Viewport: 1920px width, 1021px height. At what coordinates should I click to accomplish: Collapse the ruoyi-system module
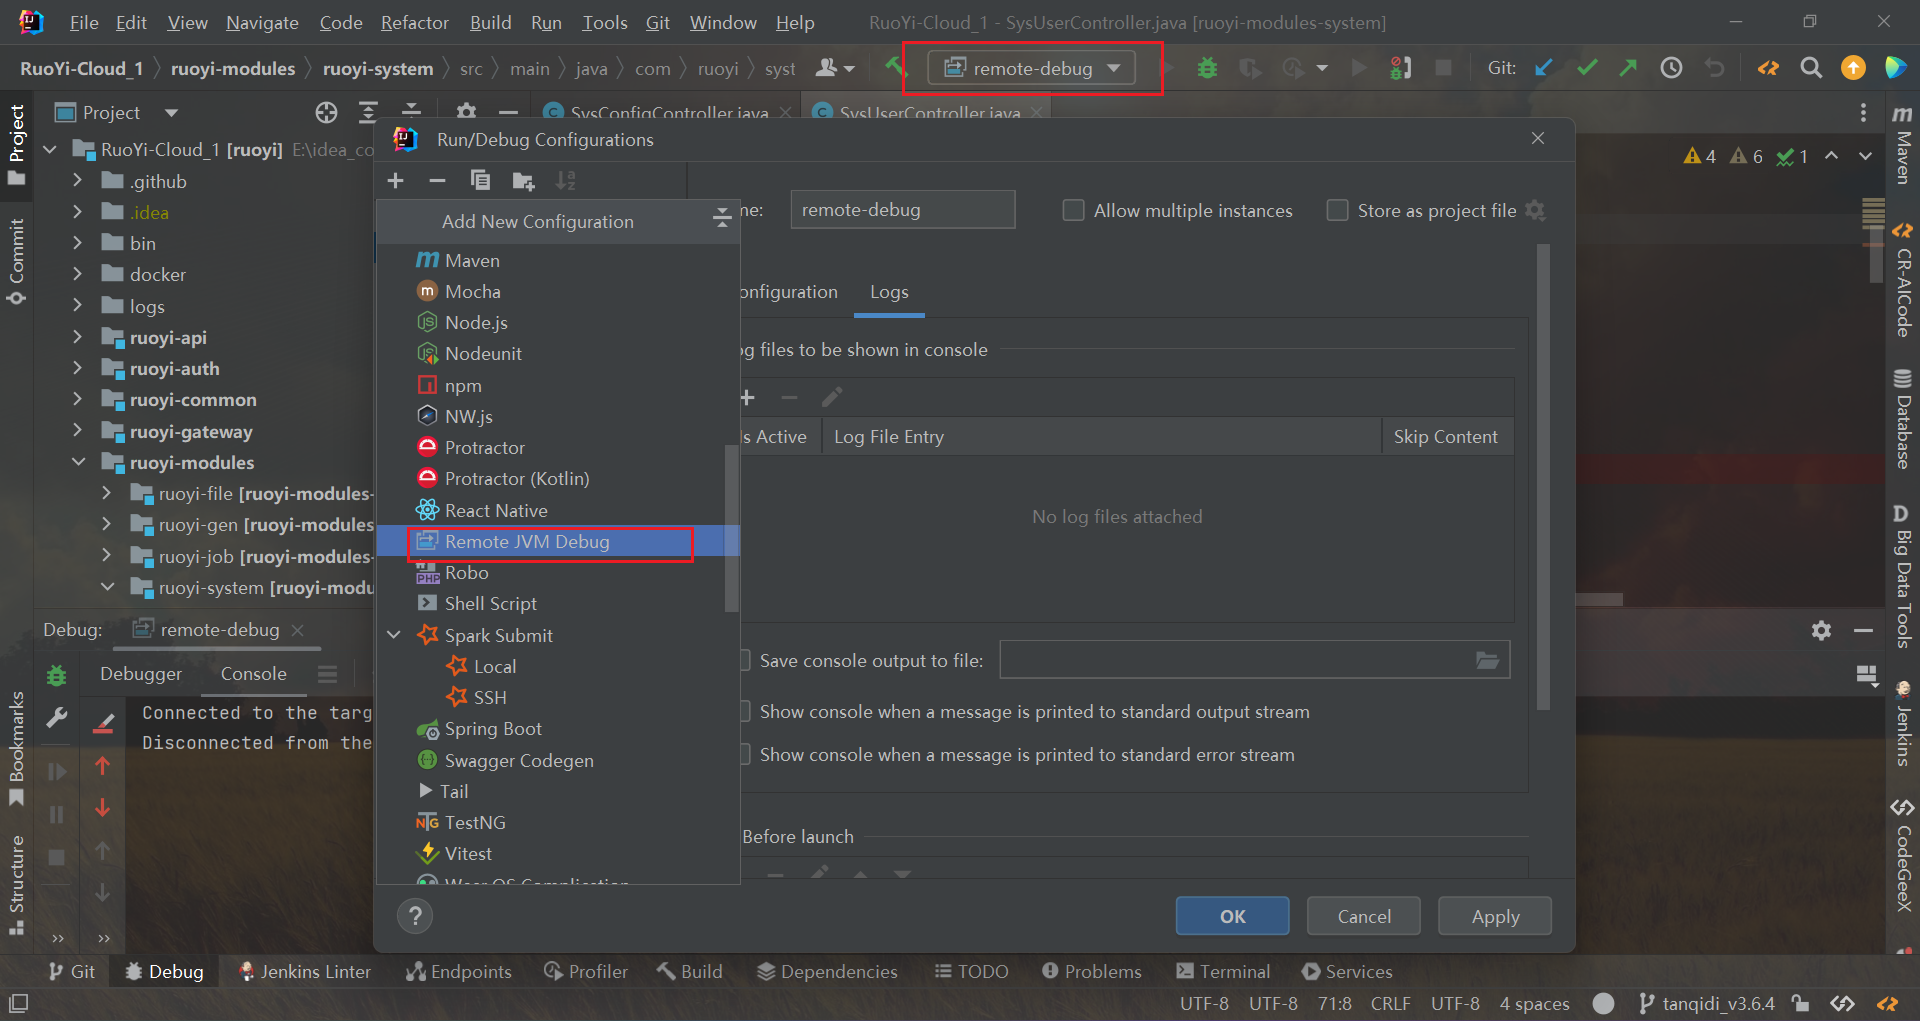pyautogui.click(x=107, y=587)
